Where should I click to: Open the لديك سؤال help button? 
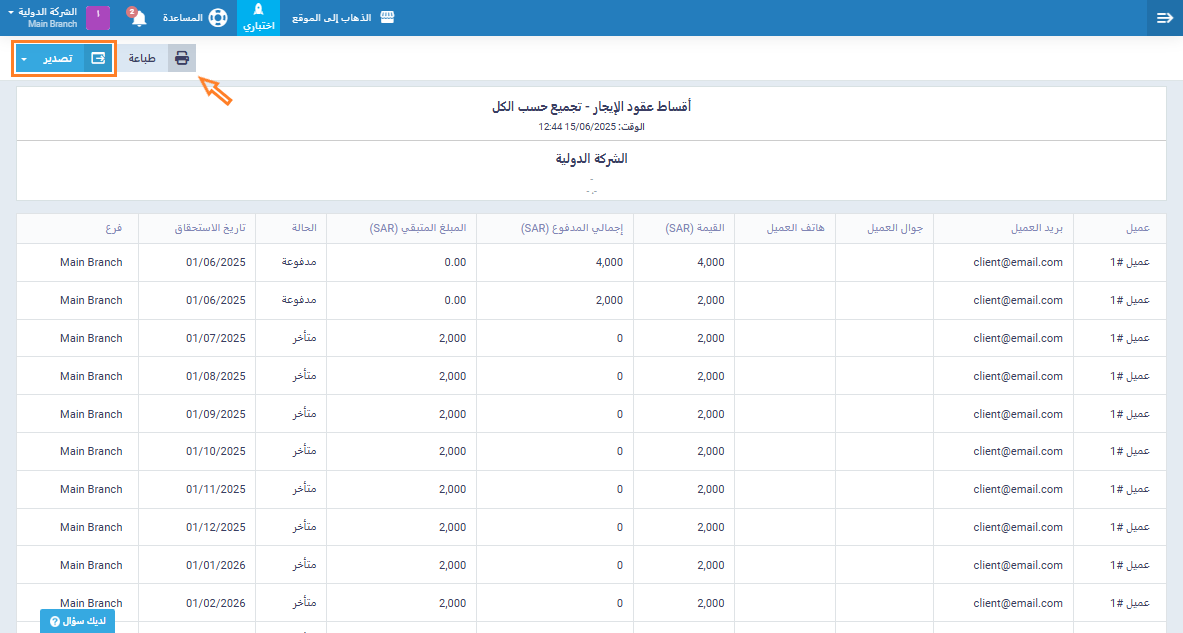[x=77, y=621]
